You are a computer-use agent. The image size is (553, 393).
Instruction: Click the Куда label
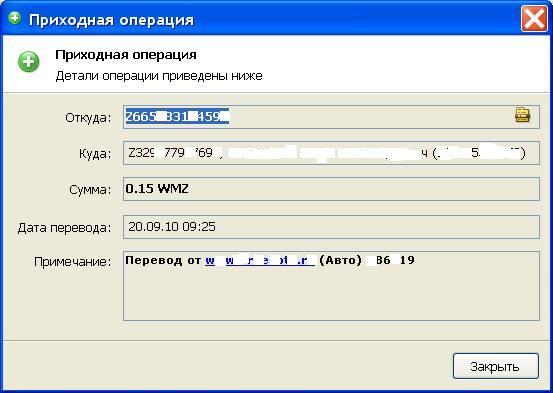[x=95, y=154]
